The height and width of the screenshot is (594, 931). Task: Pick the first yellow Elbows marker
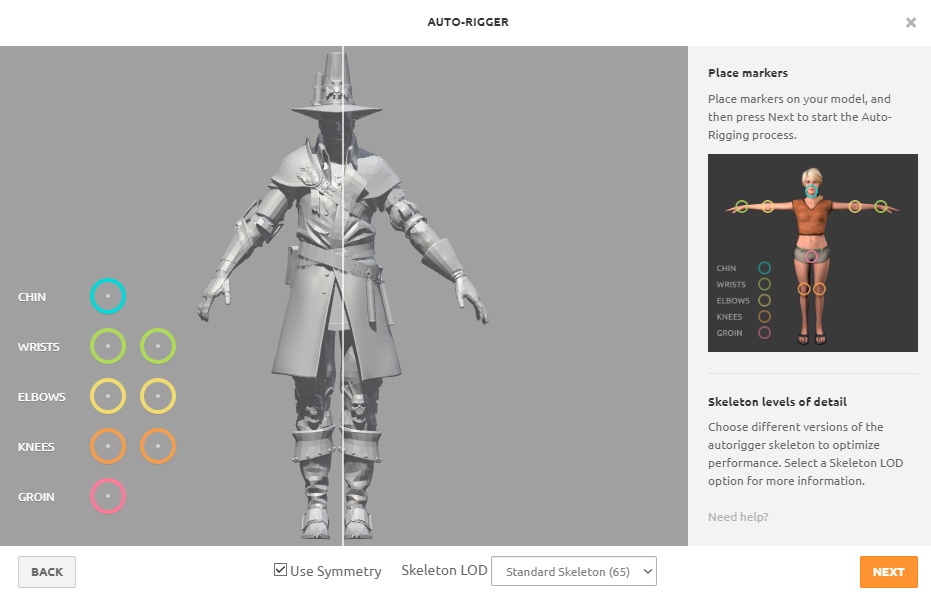click(108, 396)
